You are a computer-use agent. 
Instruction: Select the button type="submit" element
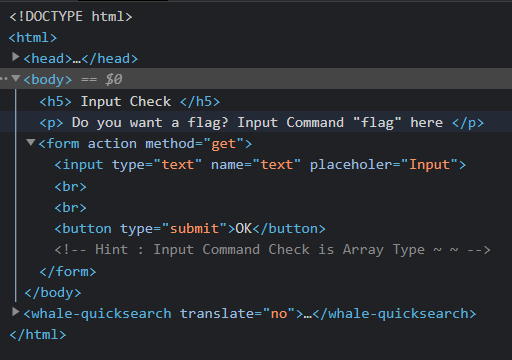(190, 229)
